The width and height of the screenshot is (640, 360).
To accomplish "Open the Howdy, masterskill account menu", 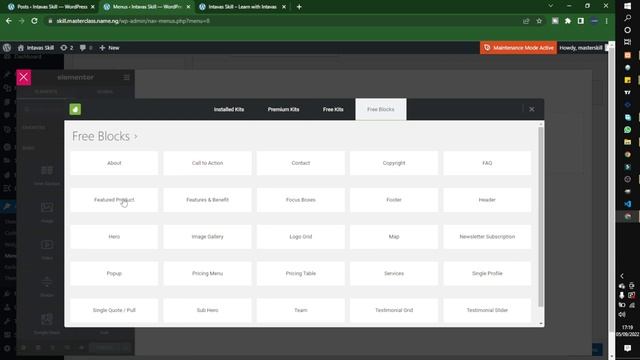I will click(x=583, y=48).
